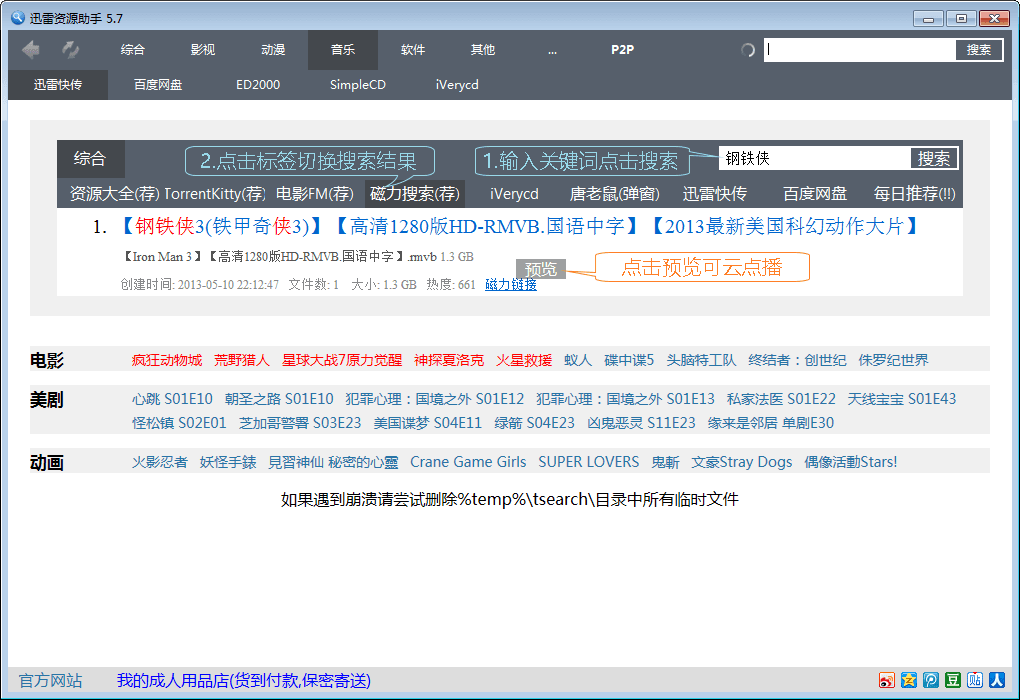Open anime link 火影忍者
The height and width of the screenshot is (700, 1020).
(159, 462)
